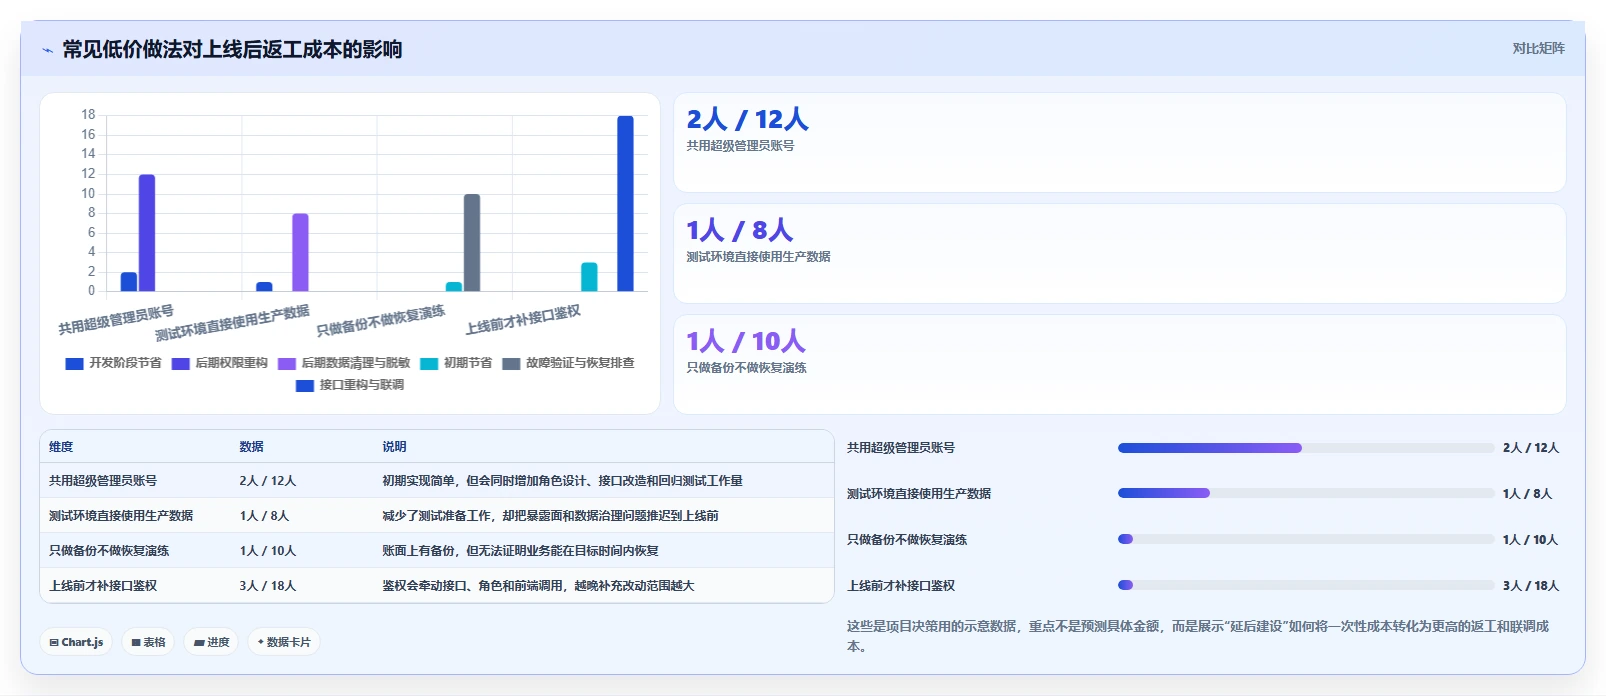The height and width of the screenshot is (696, 1606).
Task: Click the 1人 / 10人 stat card
Action: (1119, 364)
